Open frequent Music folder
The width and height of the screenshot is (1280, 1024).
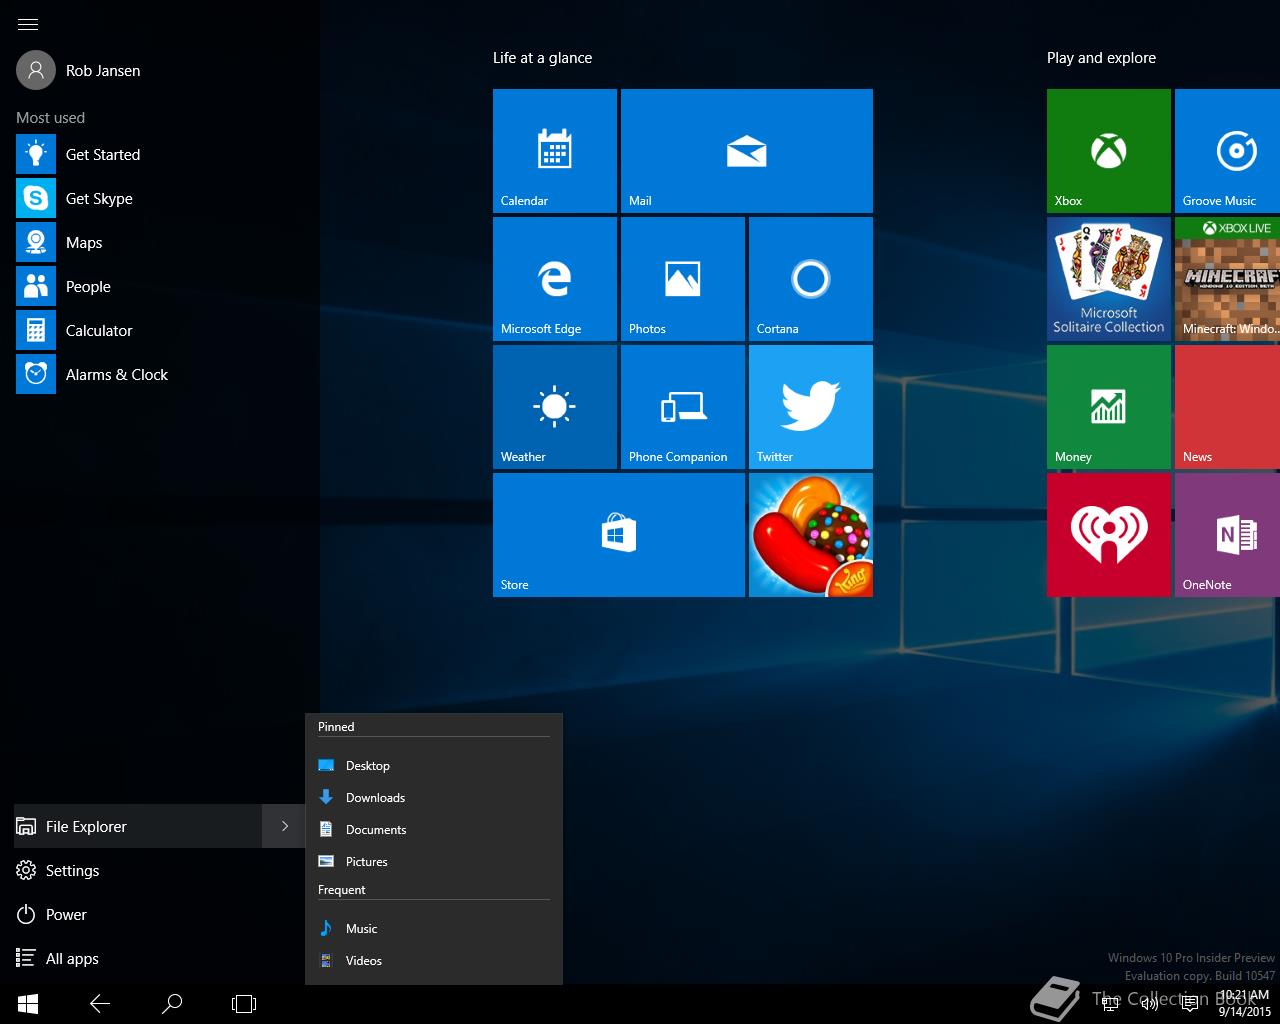point(434,928)
